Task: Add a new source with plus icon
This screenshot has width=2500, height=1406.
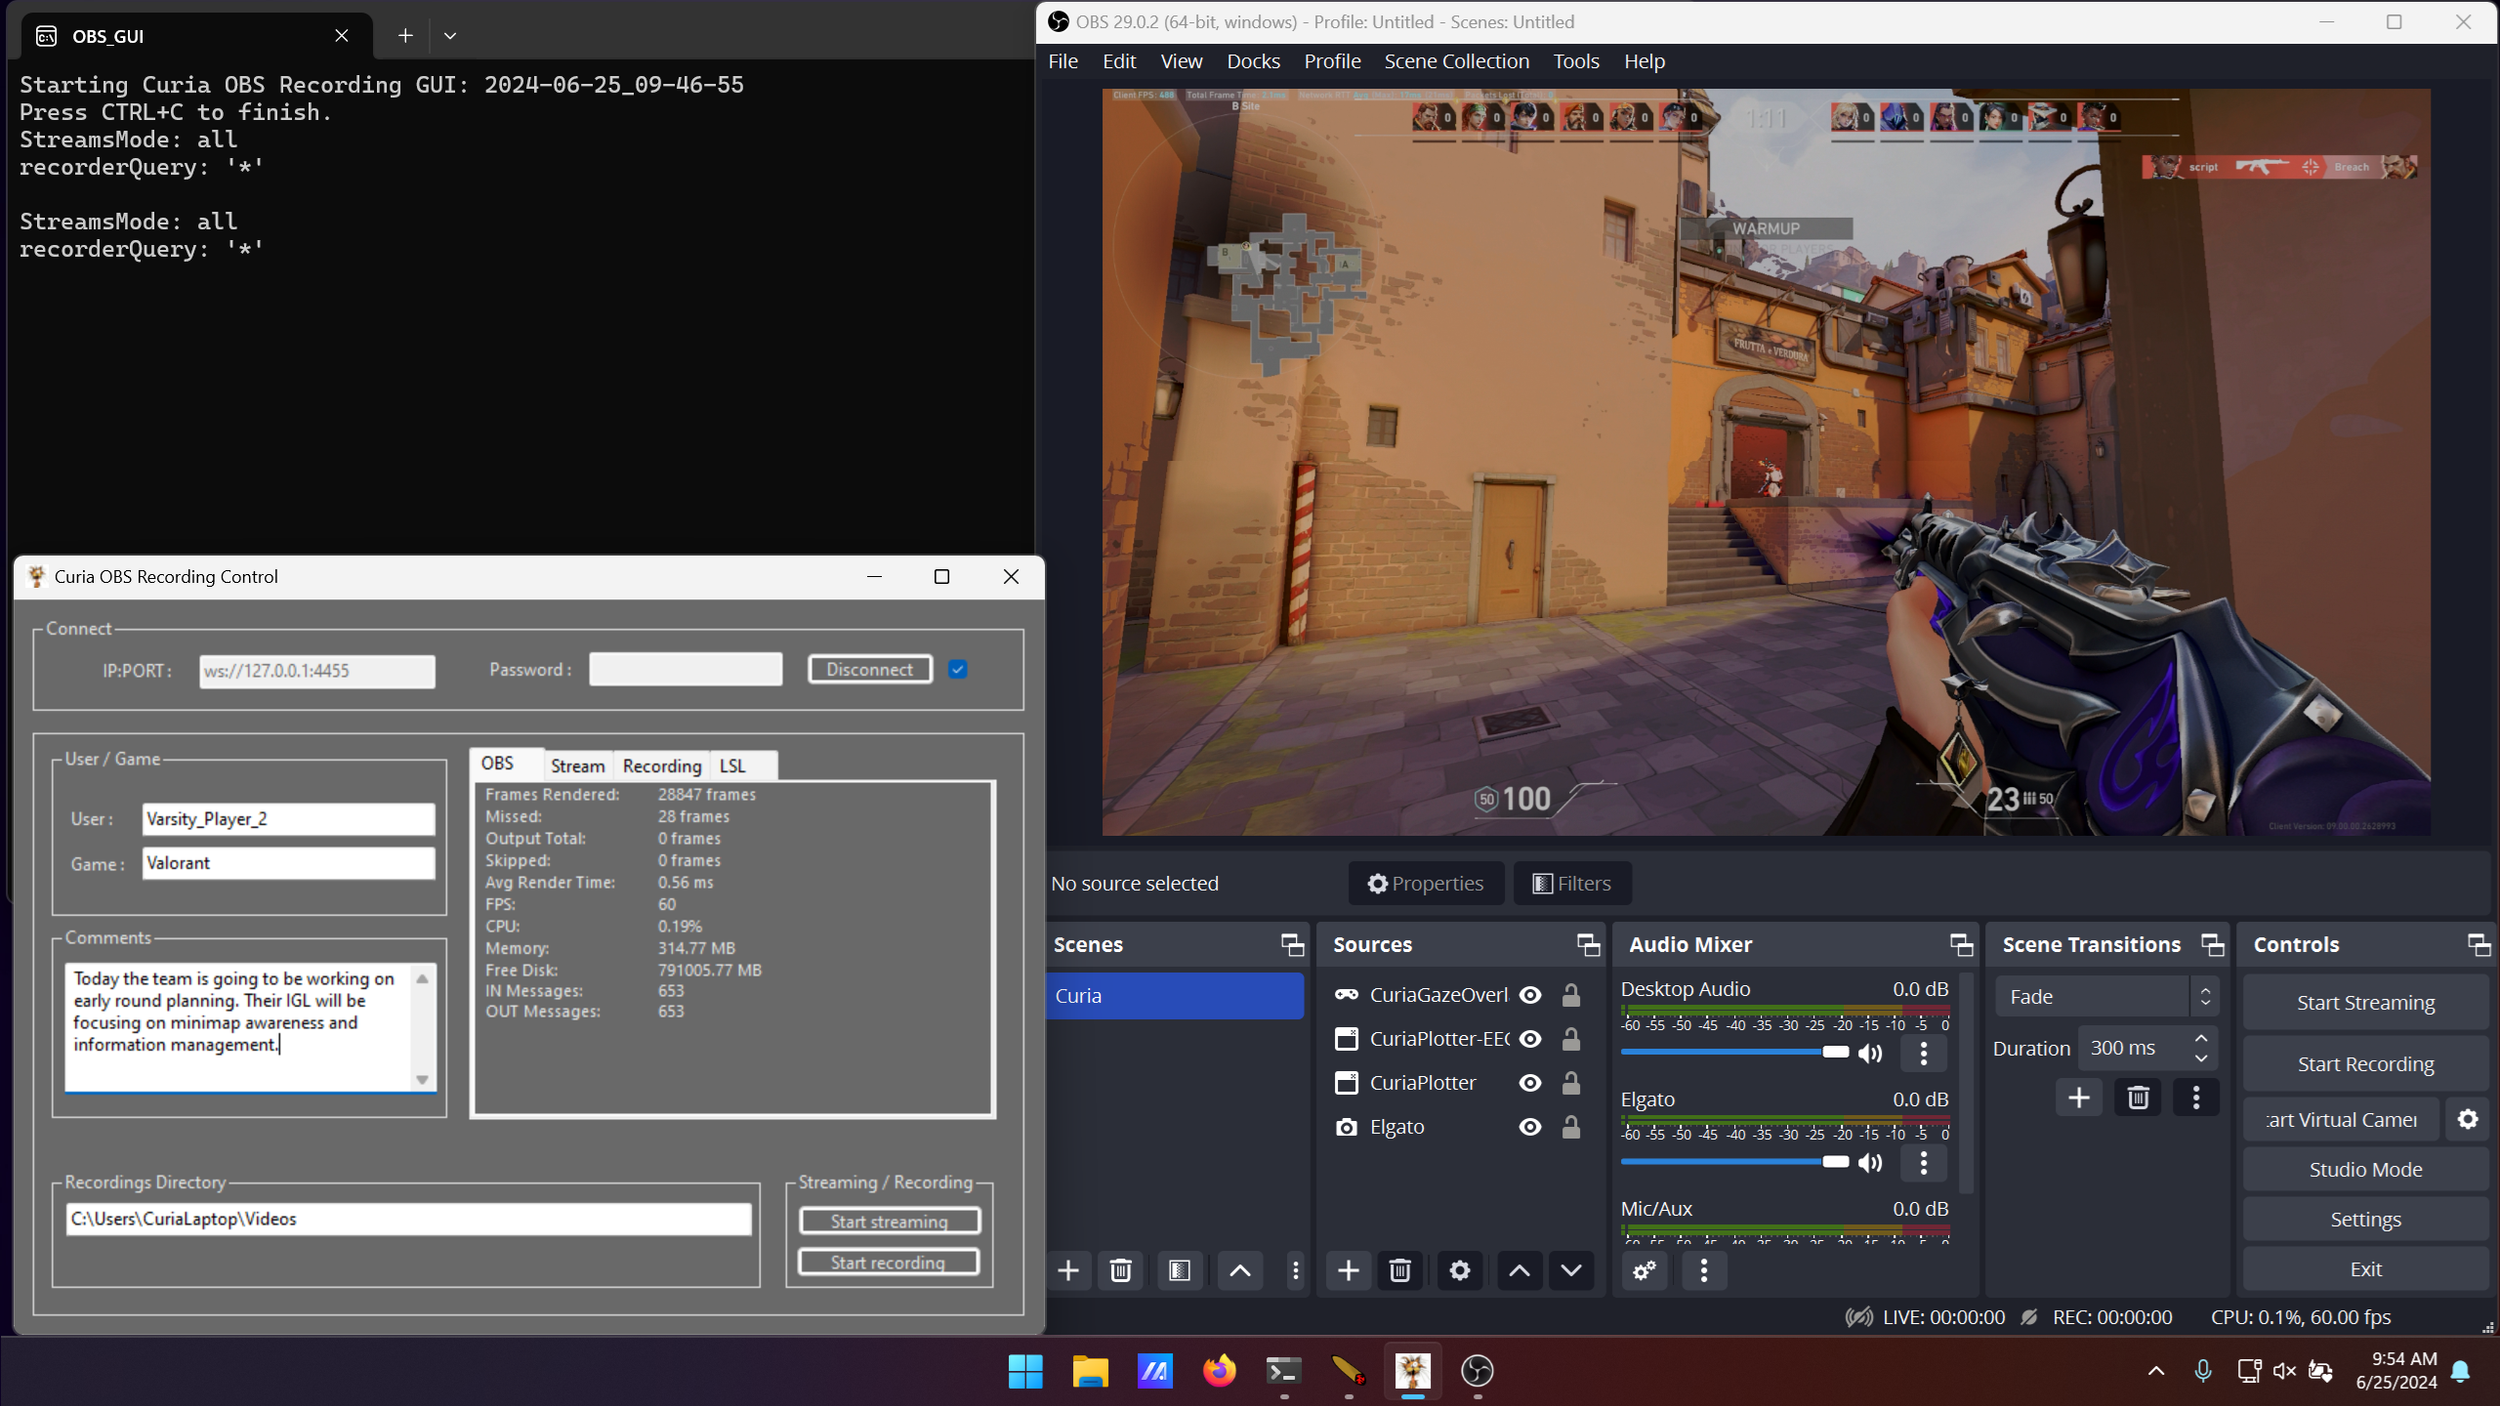Action: [x=1348, y=1270]
